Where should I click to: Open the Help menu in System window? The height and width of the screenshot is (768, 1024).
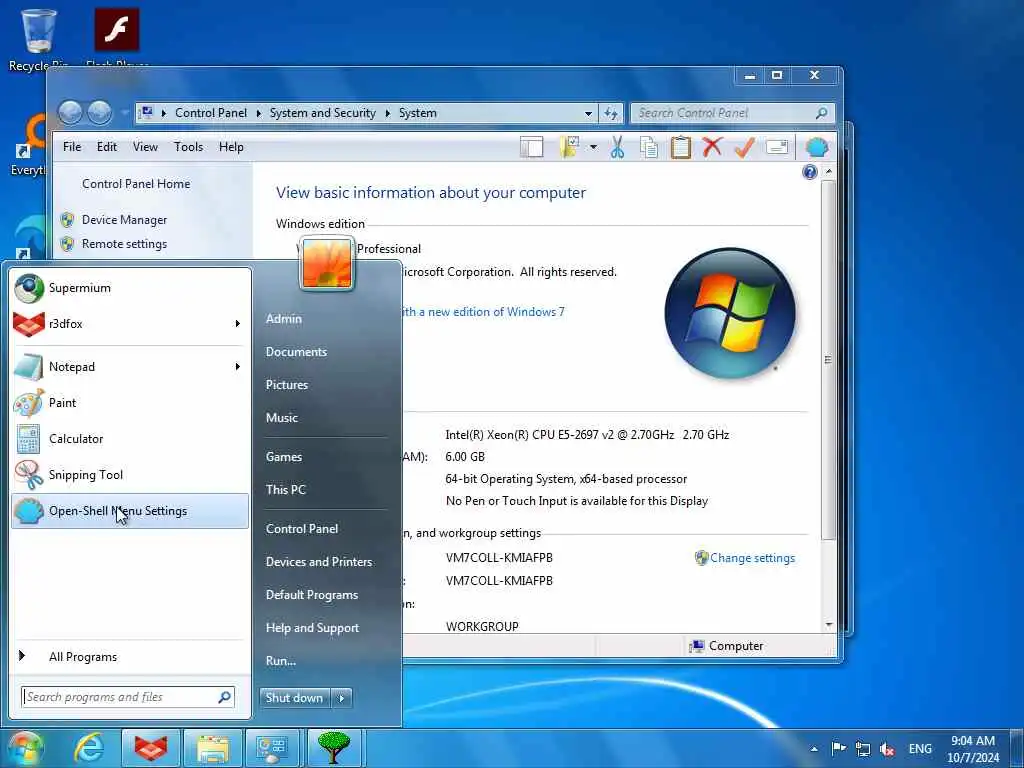(231, 147)
